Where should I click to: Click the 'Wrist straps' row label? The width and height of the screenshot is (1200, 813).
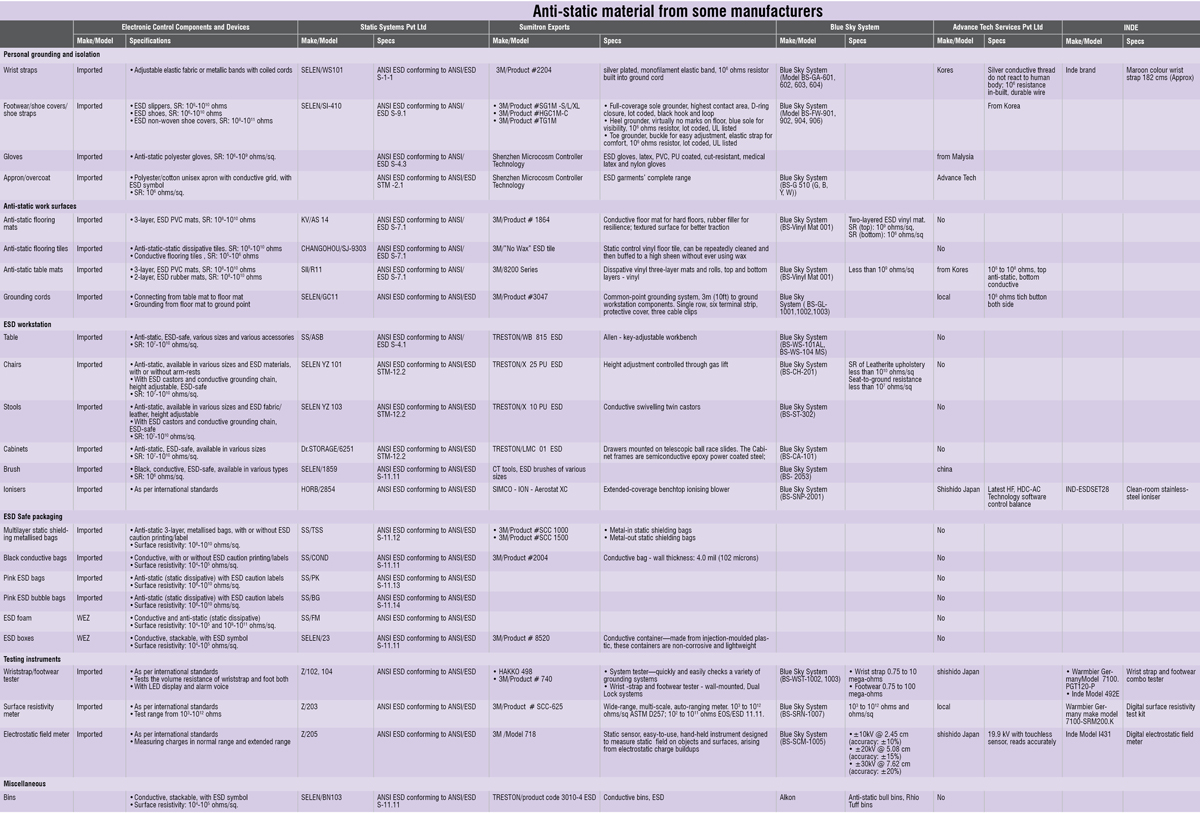click(x=20, y=71)
